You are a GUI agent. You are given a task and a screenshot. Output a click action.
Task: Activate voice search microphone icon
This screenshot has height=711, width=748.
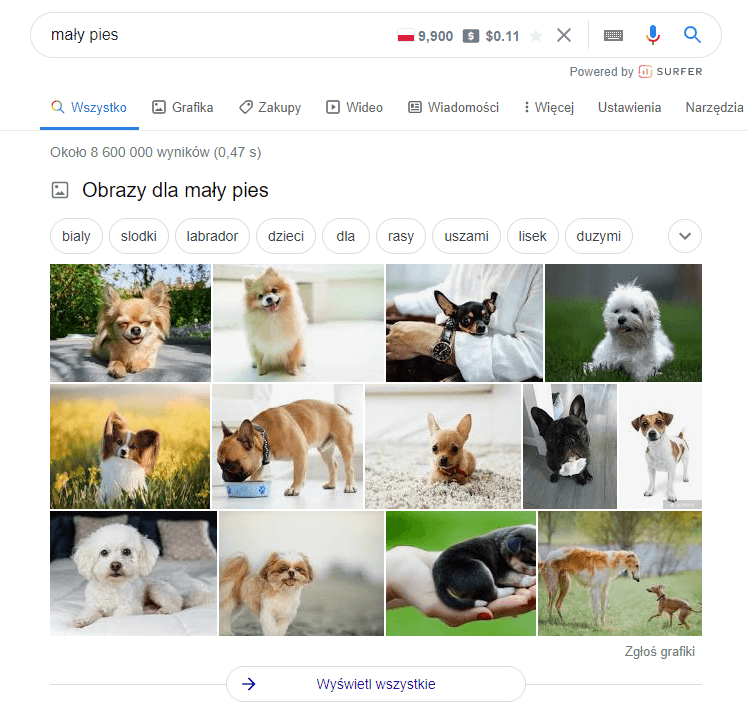(653, 35)
